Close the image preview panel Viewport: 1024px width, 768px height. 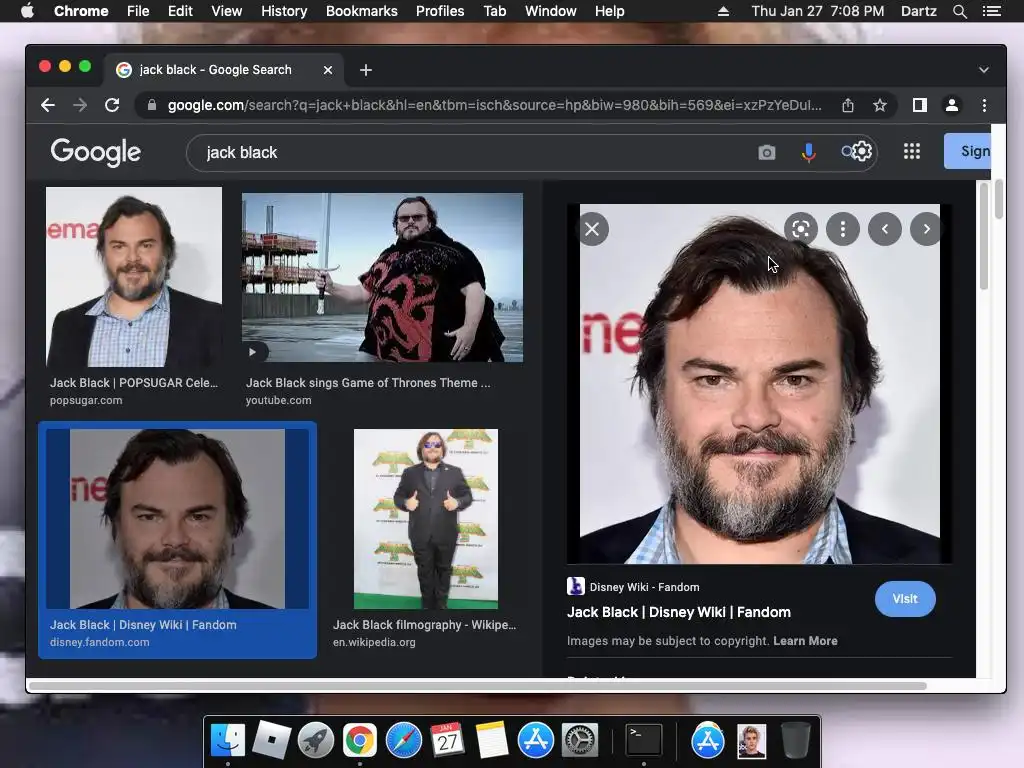point(592,229)
